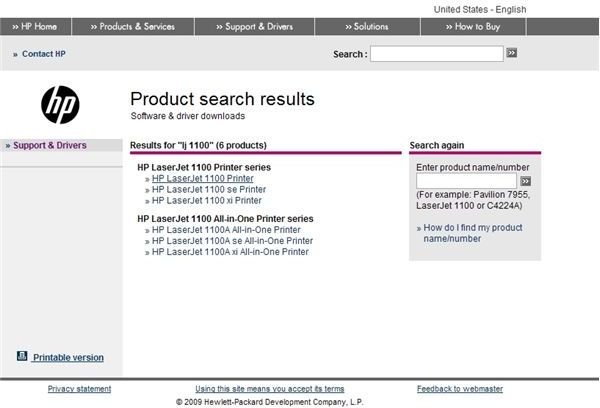This screenshot has height=408, width=600.
Task: Open HP LaserJet 1100A se All-in-One Printer
Action: click(232, 241)
